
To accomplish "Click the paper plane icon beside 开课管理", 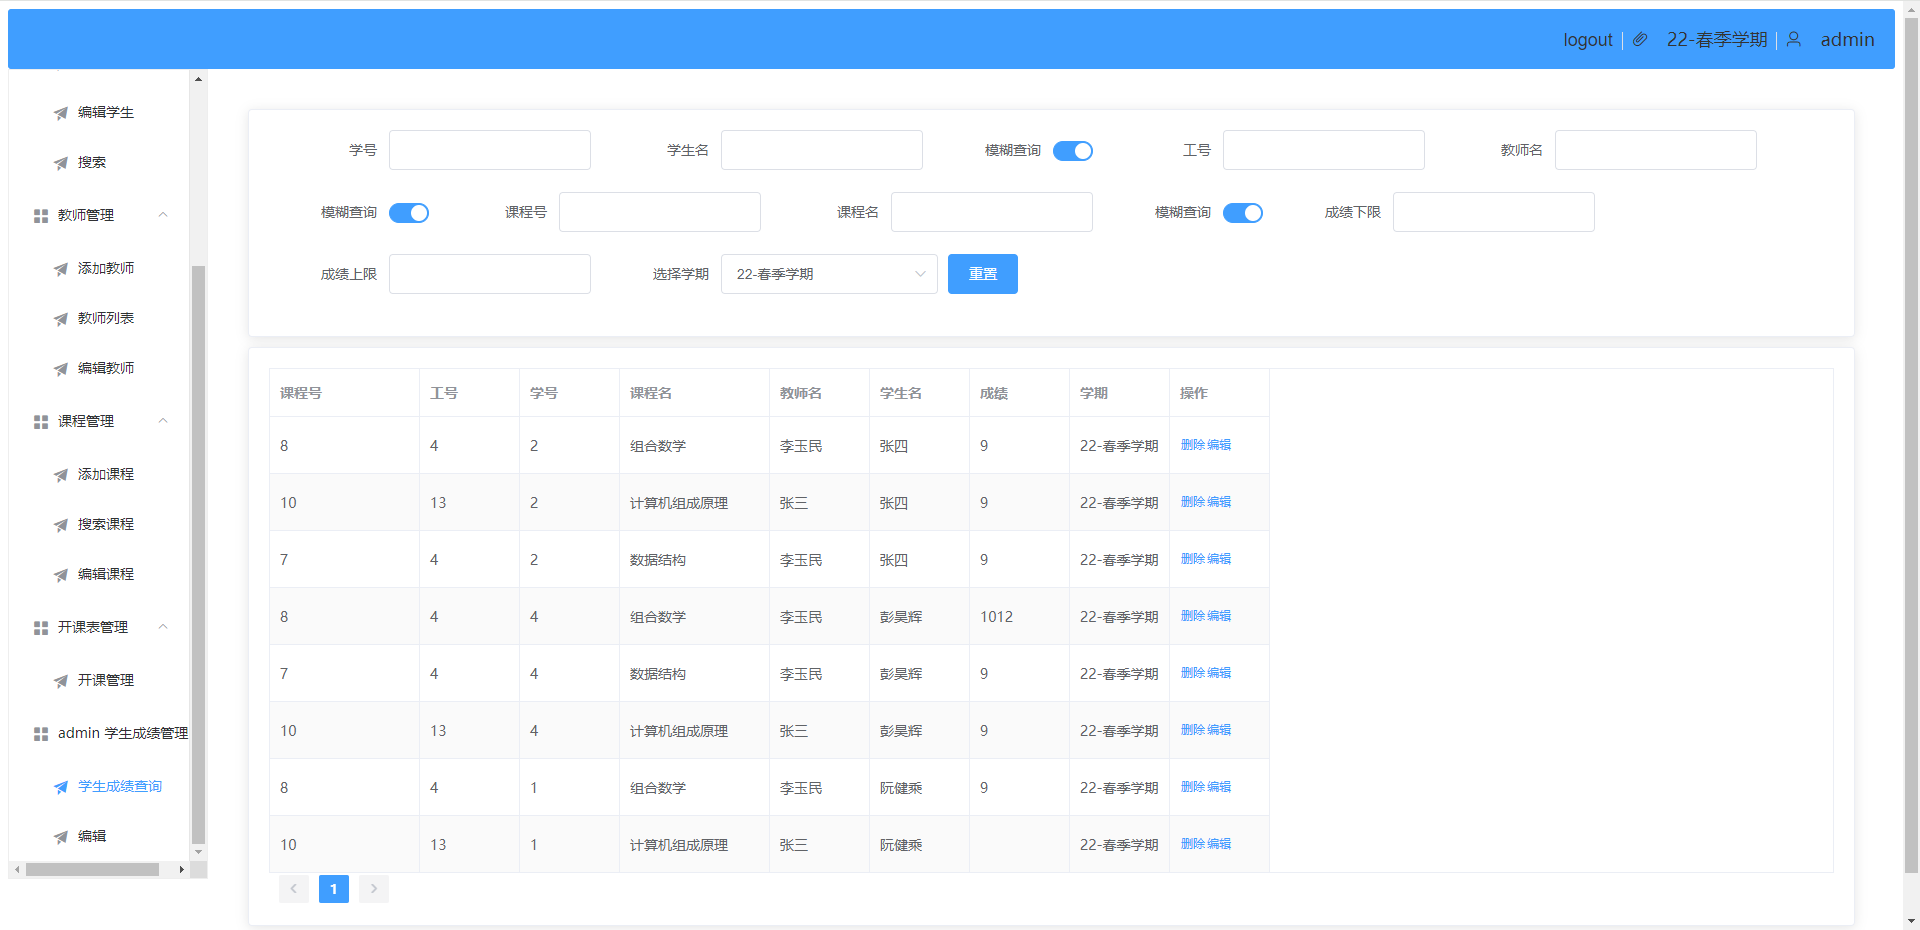I will 61,681.
